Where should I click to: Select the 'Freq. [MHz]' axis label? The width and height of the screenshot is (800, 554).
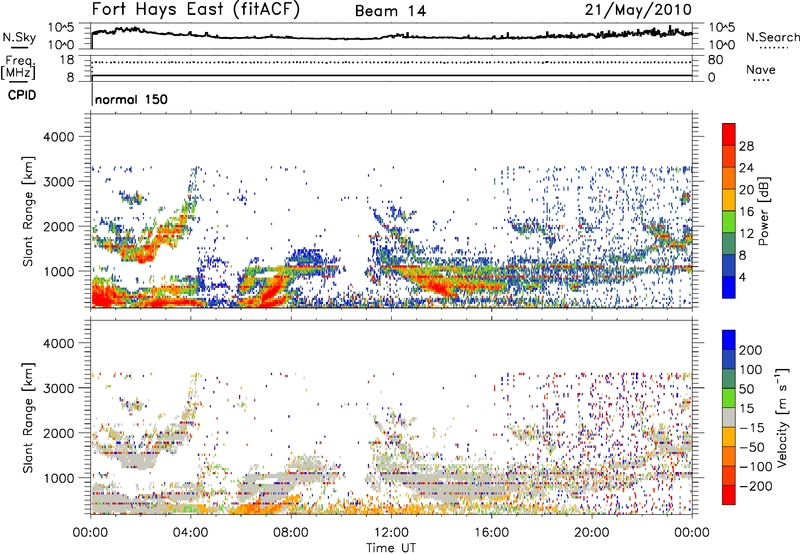(x=18, y=67)
